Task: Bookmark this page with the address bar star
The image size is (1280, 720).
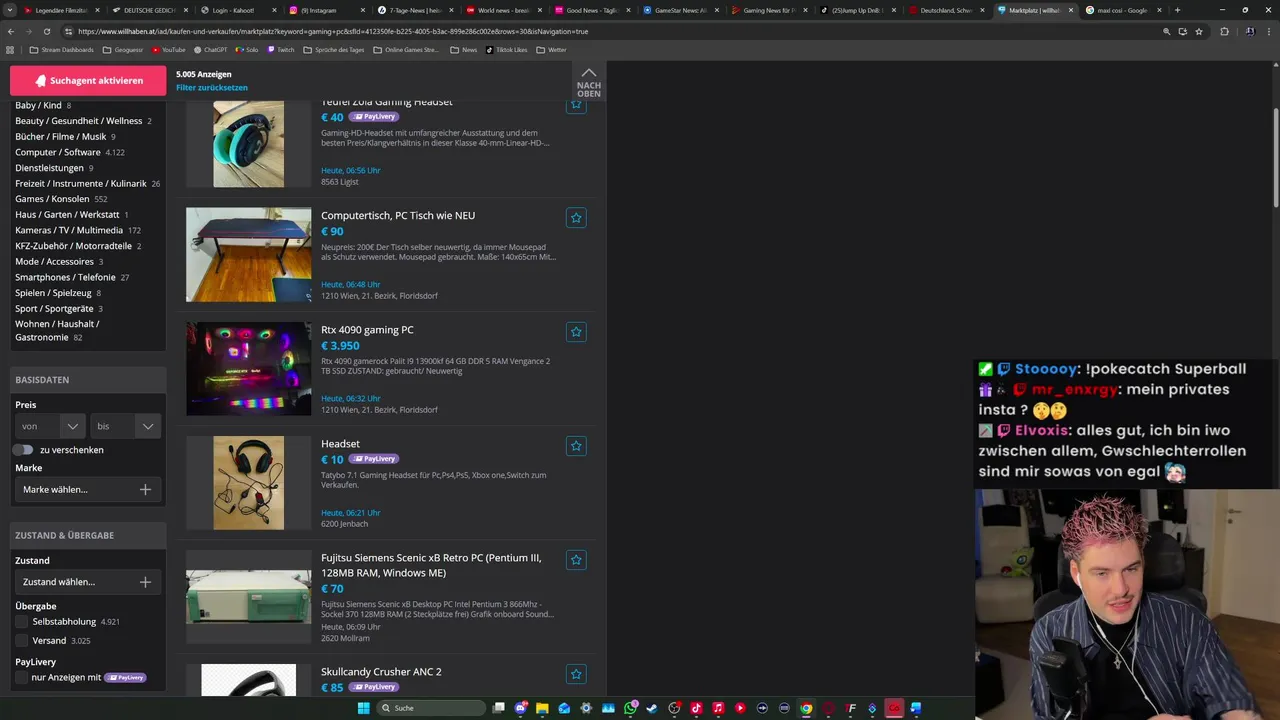Action: click(x=1199, y=31)
